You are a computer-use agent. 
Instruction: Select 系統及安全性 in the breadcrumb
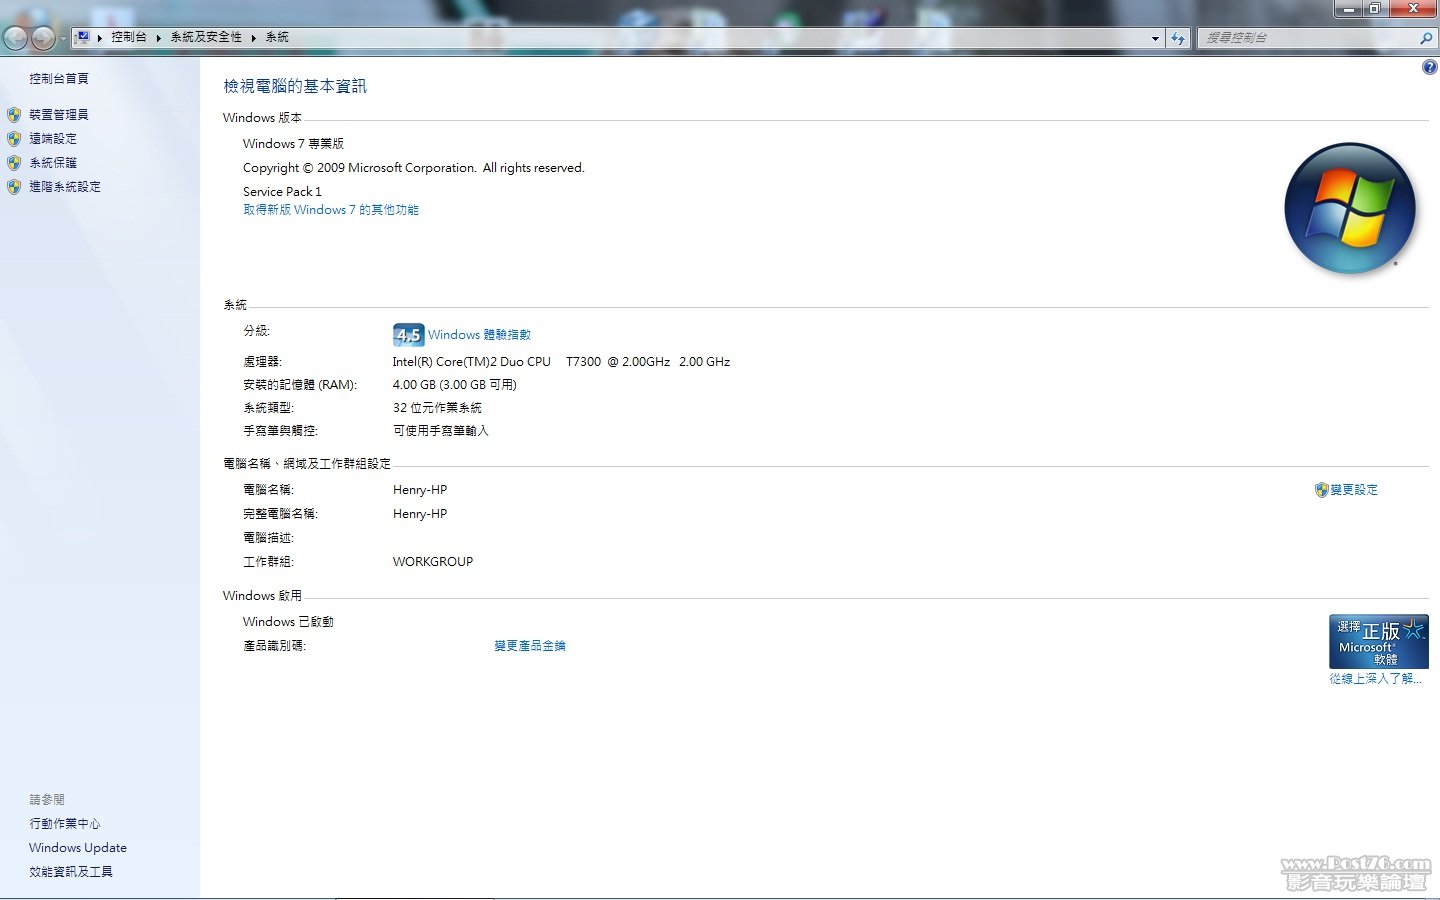tap(206, 37)
